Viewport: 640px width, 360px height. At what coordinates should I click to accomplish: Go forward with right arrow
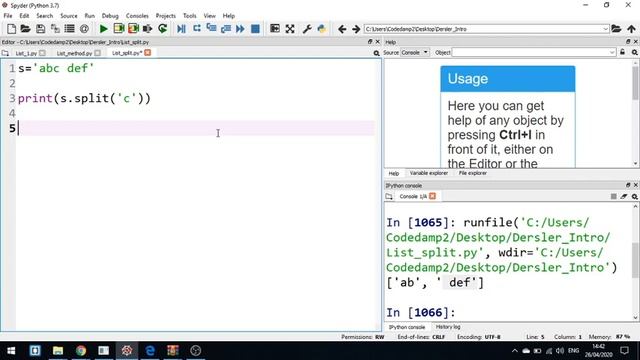pyautogui.click(x=356, y=29)
